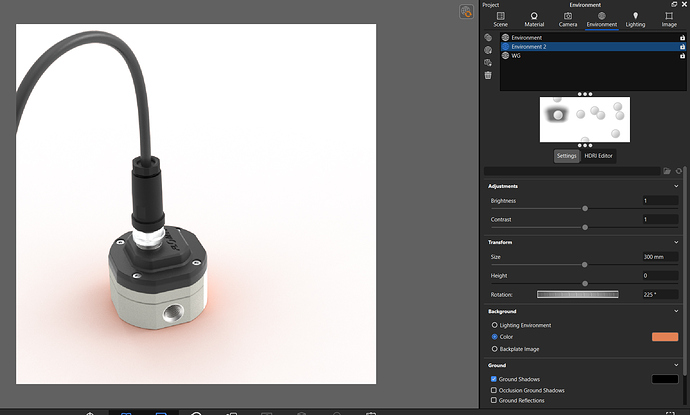Undock the Project panel with float icon
Screen dimensions: 690x415
674,4
